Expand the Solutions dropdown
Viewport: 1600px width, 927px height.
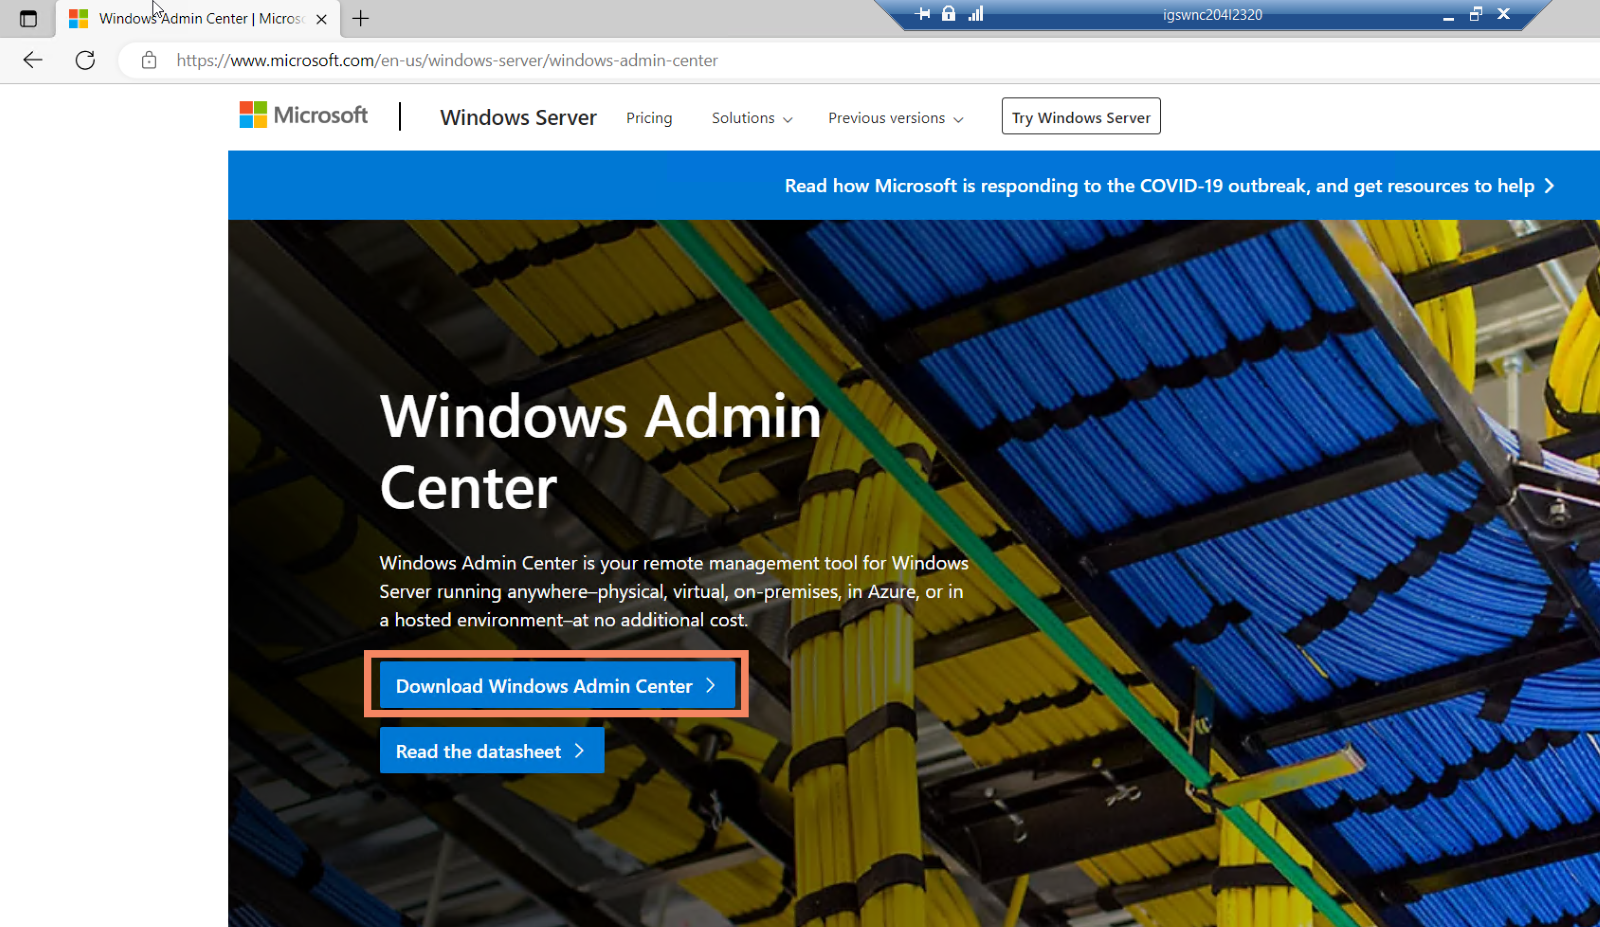pyautogui.click(x=752, y=118)
